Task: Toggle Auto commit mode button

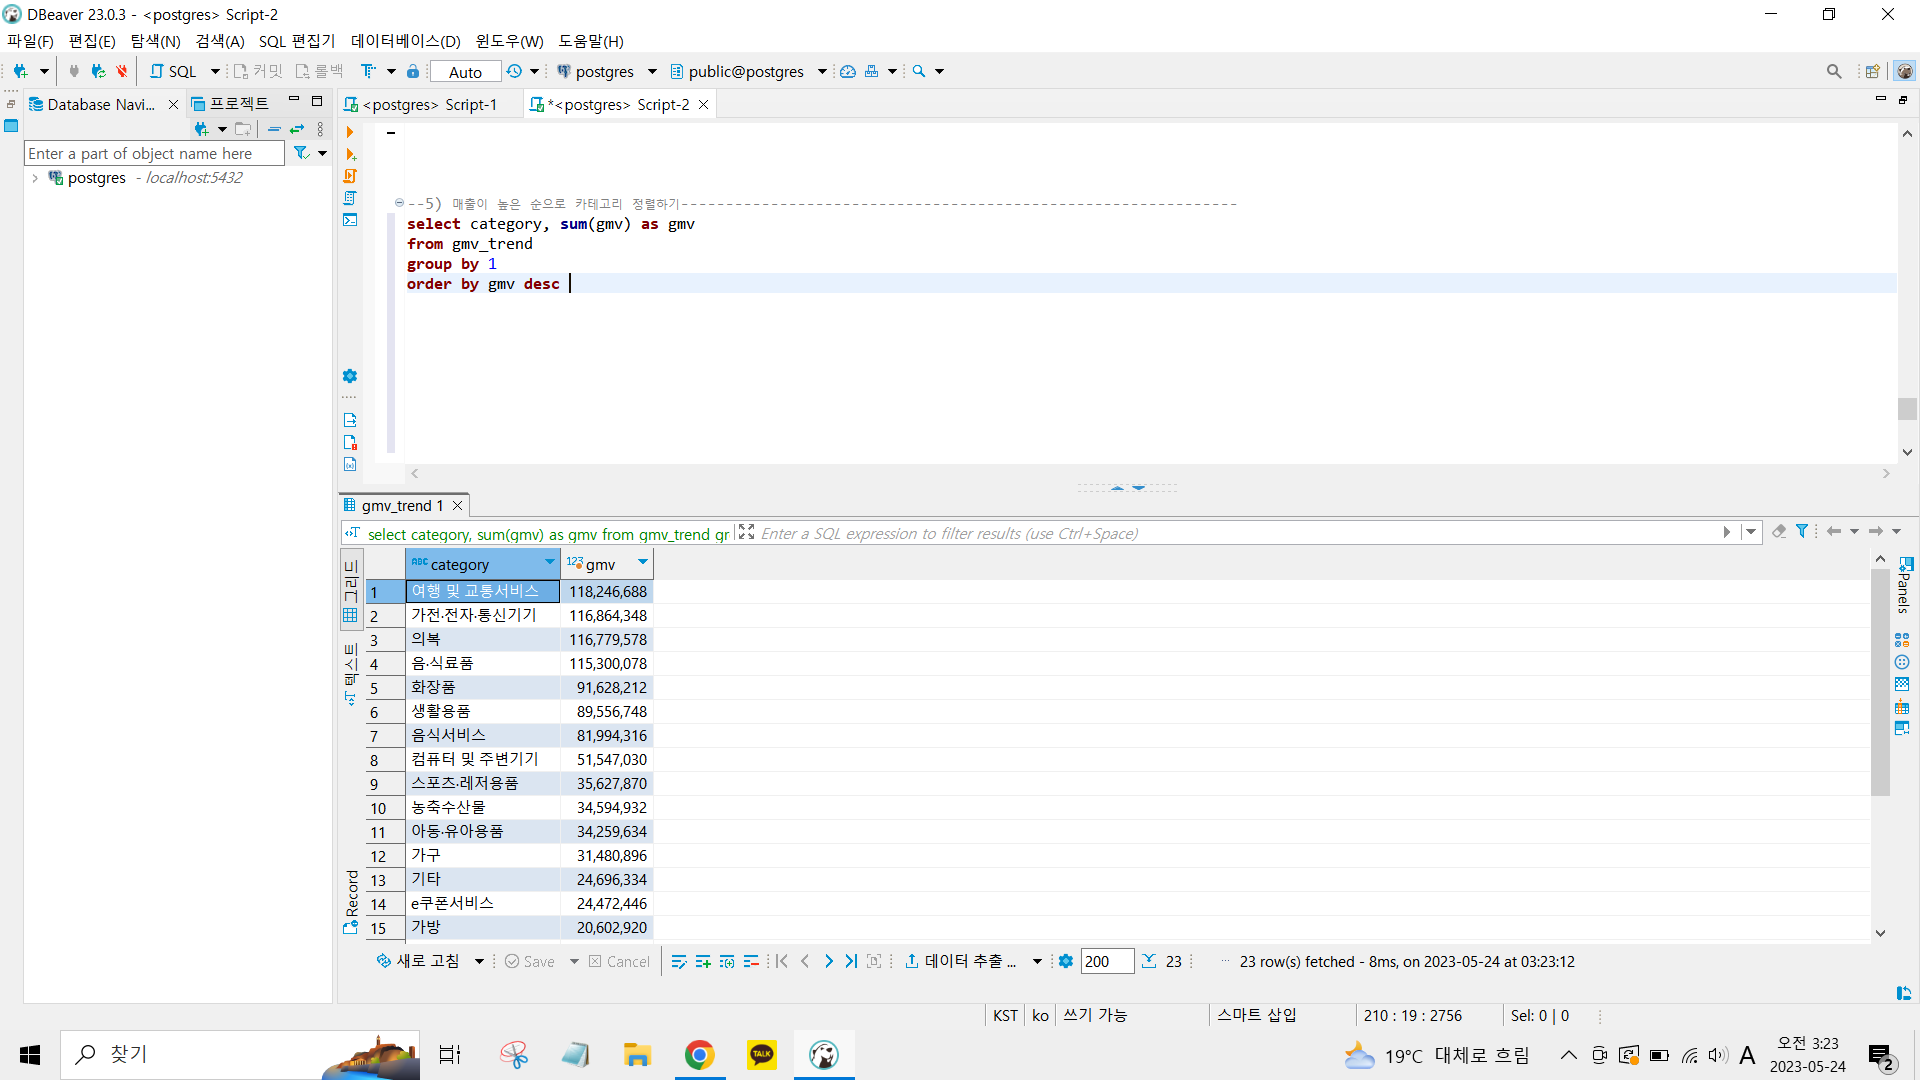Action: pos(465,72)
